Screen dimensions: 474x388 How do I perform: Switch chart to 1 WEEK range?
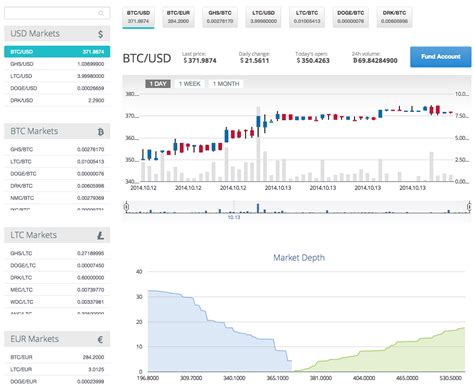click(x=190, y=84)
